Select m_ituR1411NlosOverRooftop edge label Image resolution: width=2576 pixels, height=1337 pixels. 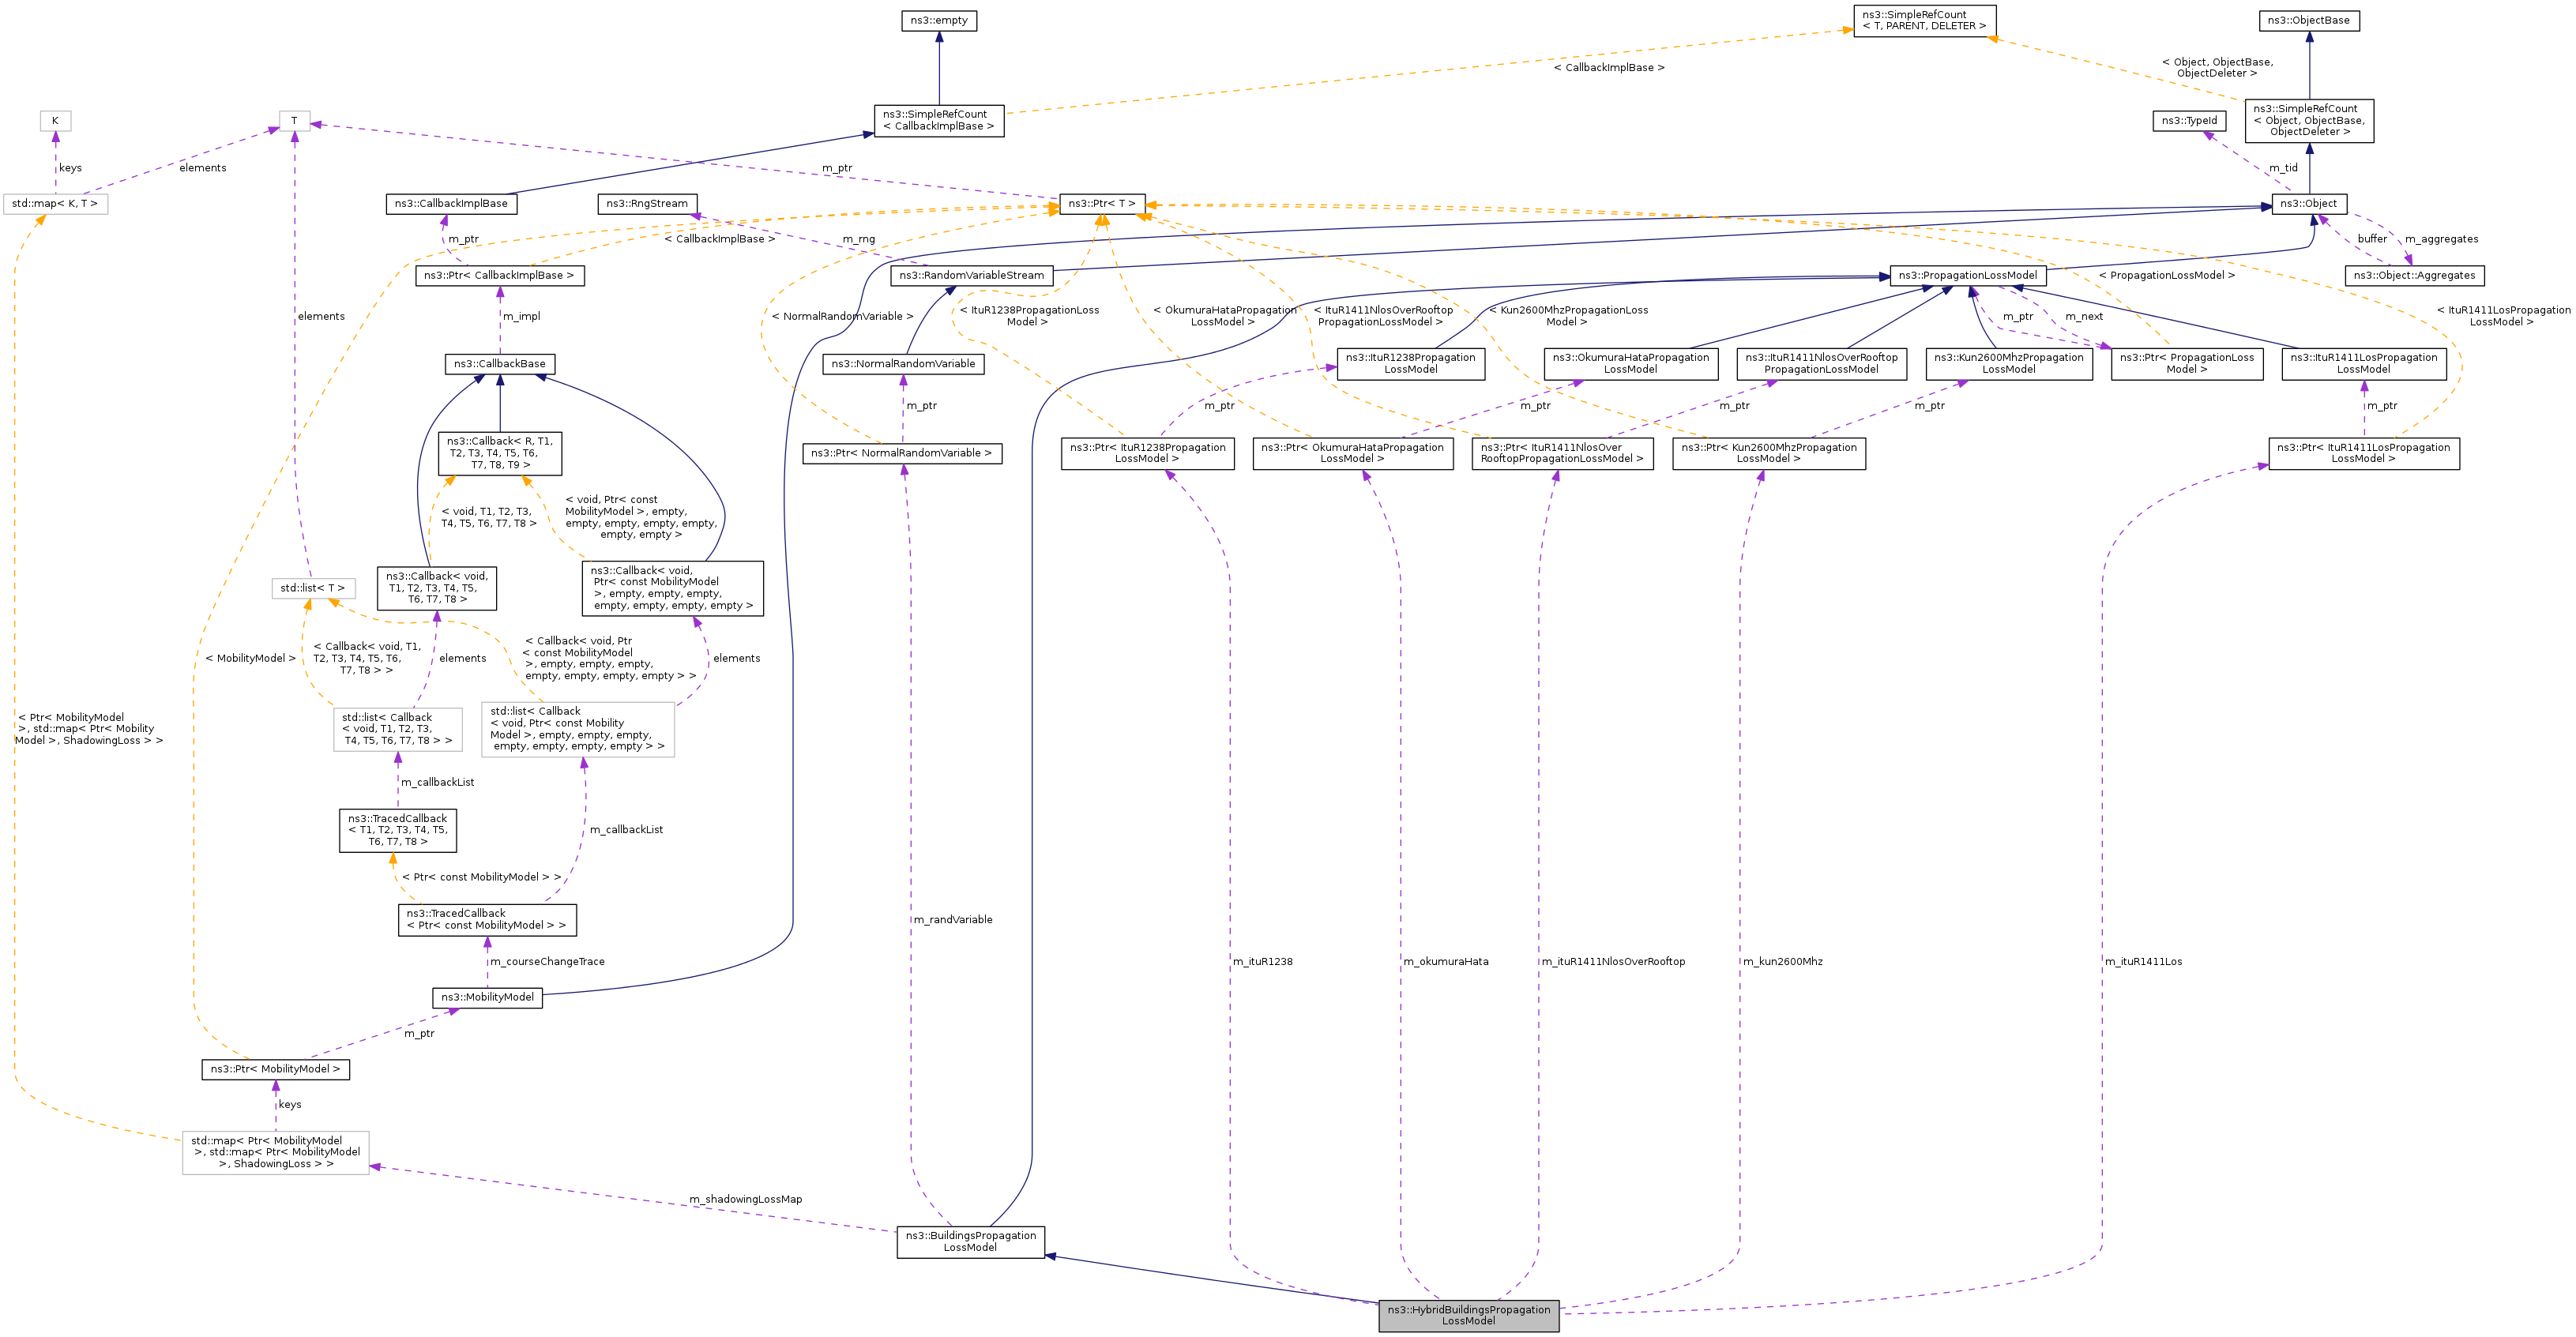pyautogui.click(x=1613, y=962)
